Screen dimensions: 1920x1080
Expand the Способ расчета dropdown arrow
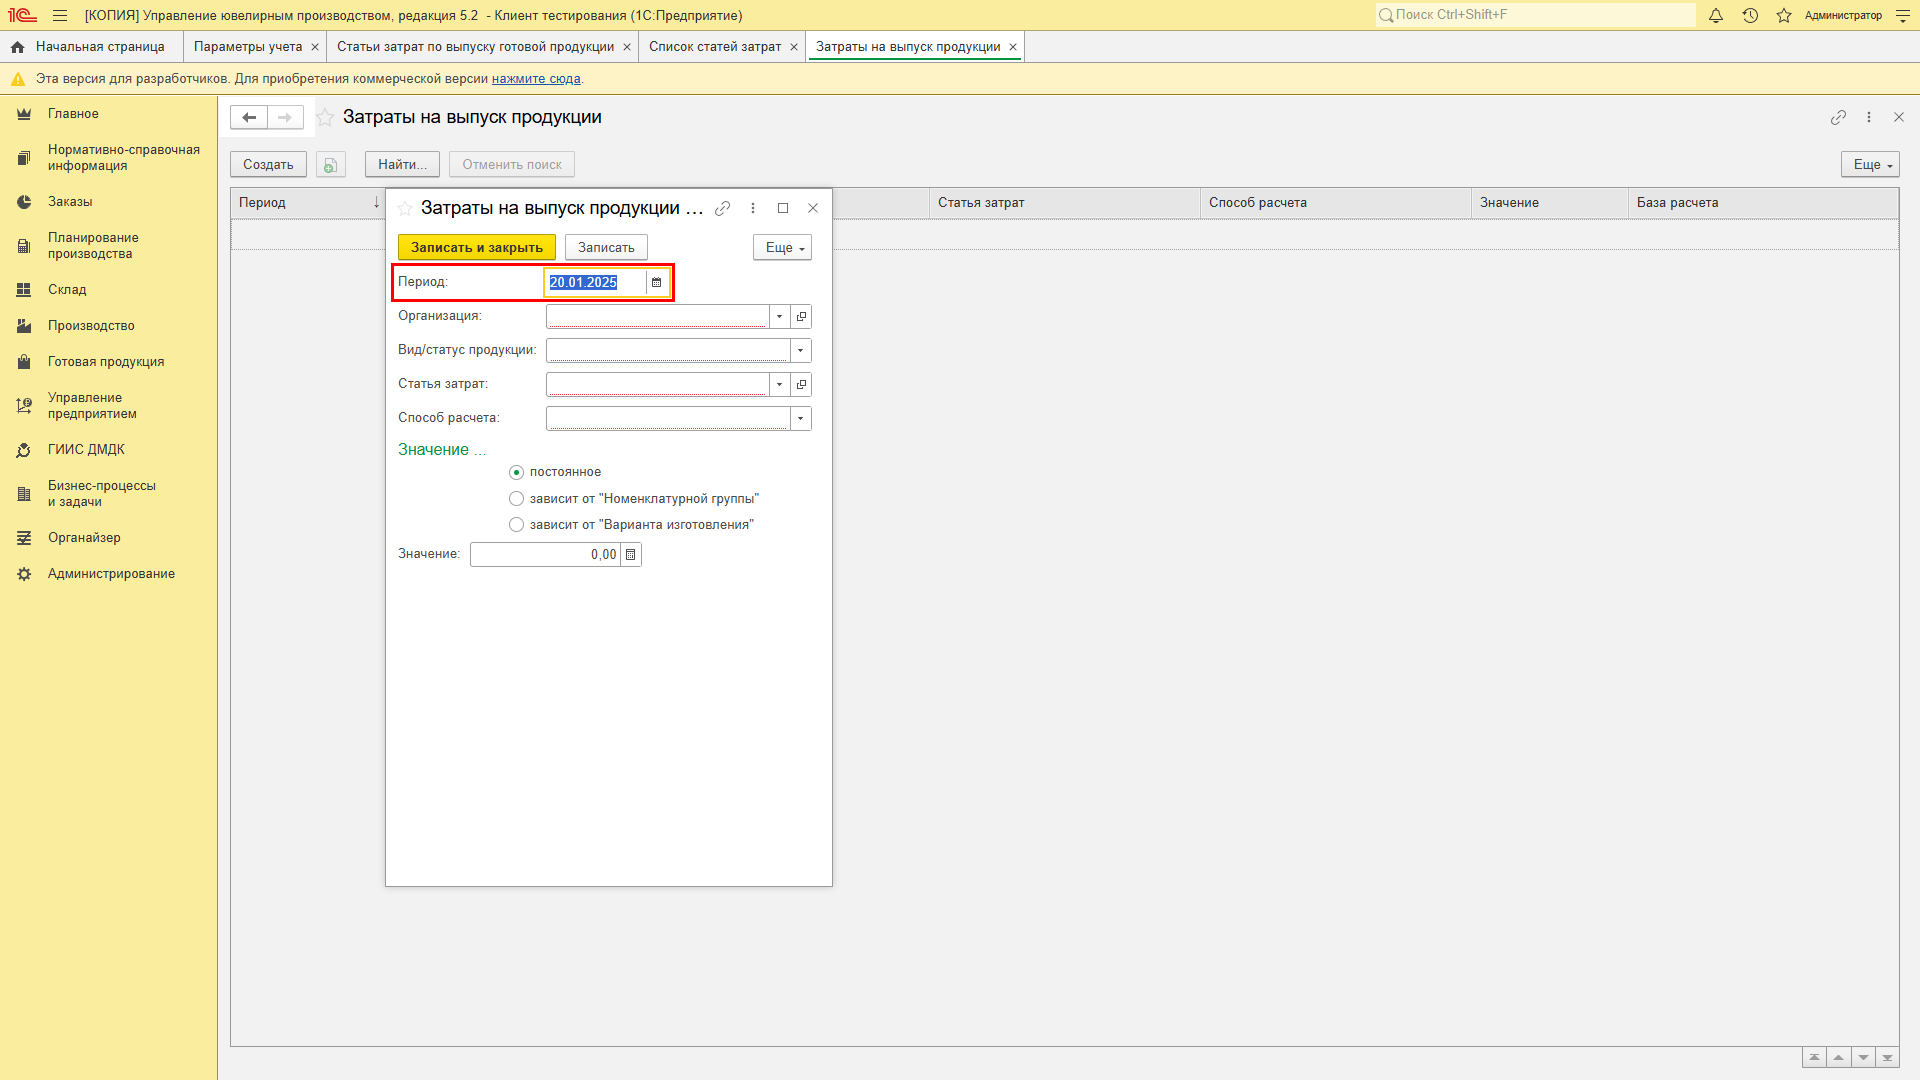coord(801,418)
